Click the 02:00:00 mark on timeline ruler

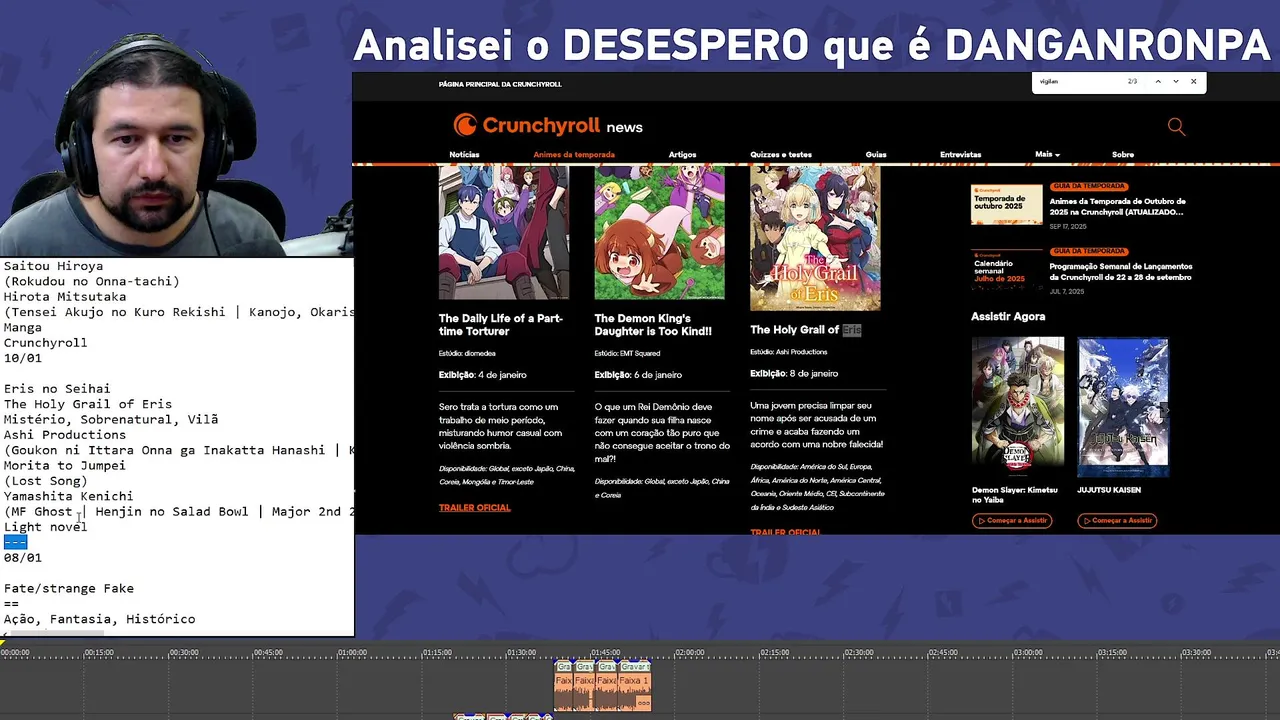[689, 653]
